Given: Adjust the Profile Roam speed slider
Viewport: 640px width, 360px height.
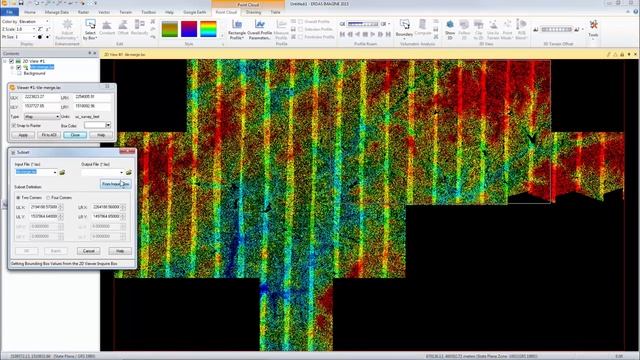Looking at the screenshot, I should pyautogui.click(x=363, y=24).
